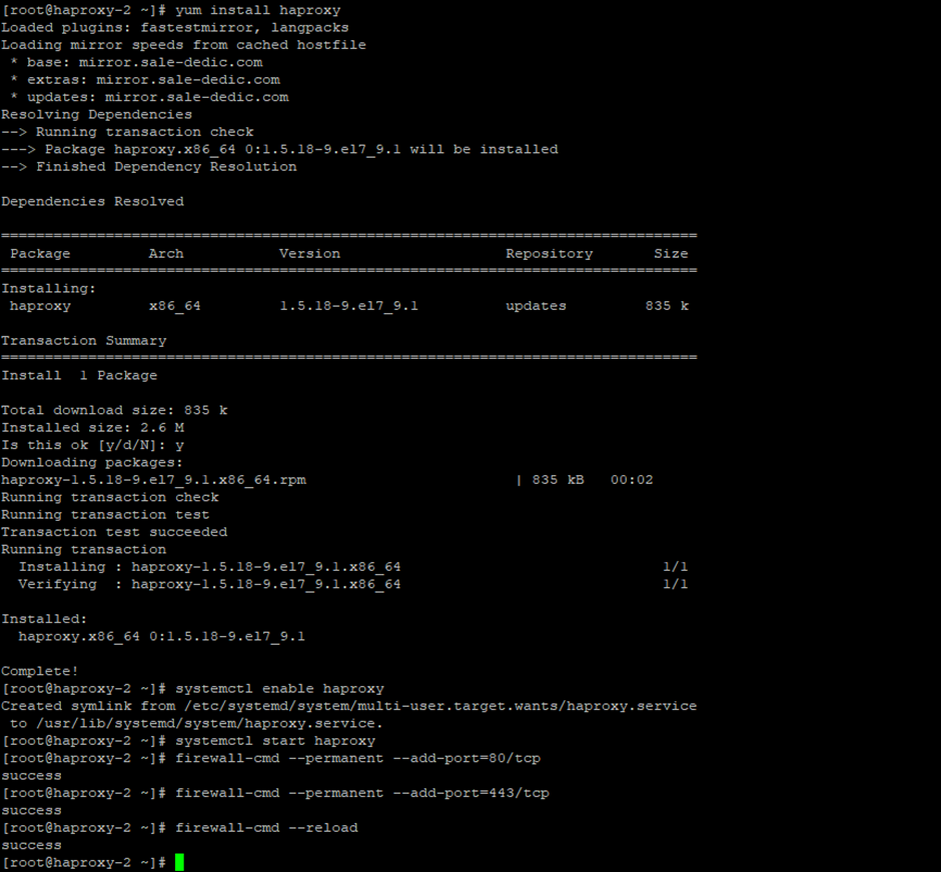Click 'systemctl enable haproxy' command
The height and width of the screenshot is (872, 941).
[x=280, y=689]
